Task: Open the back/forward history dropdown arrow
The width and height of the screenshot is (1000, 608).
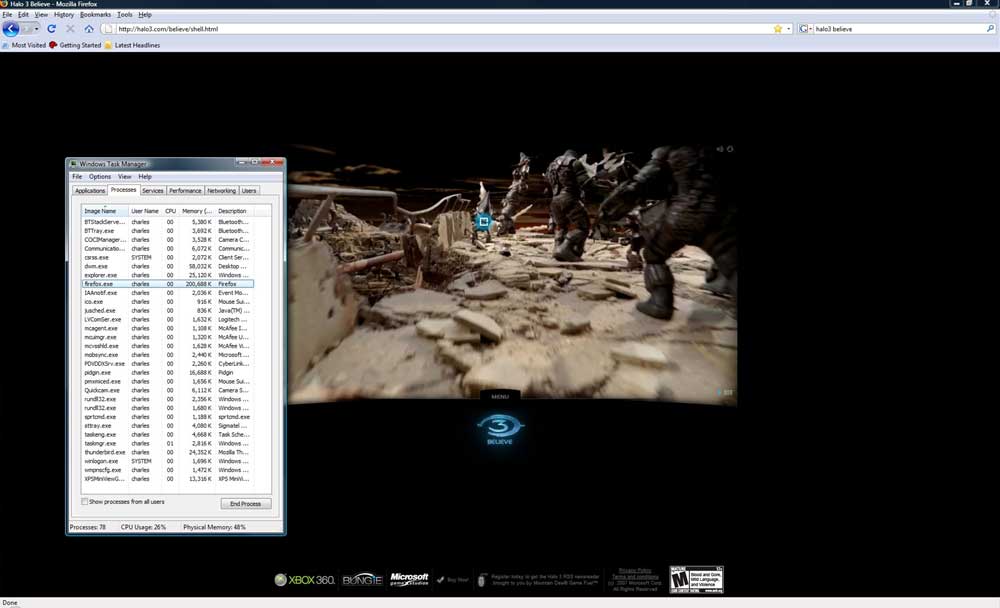Action: (x=36, y=29)
